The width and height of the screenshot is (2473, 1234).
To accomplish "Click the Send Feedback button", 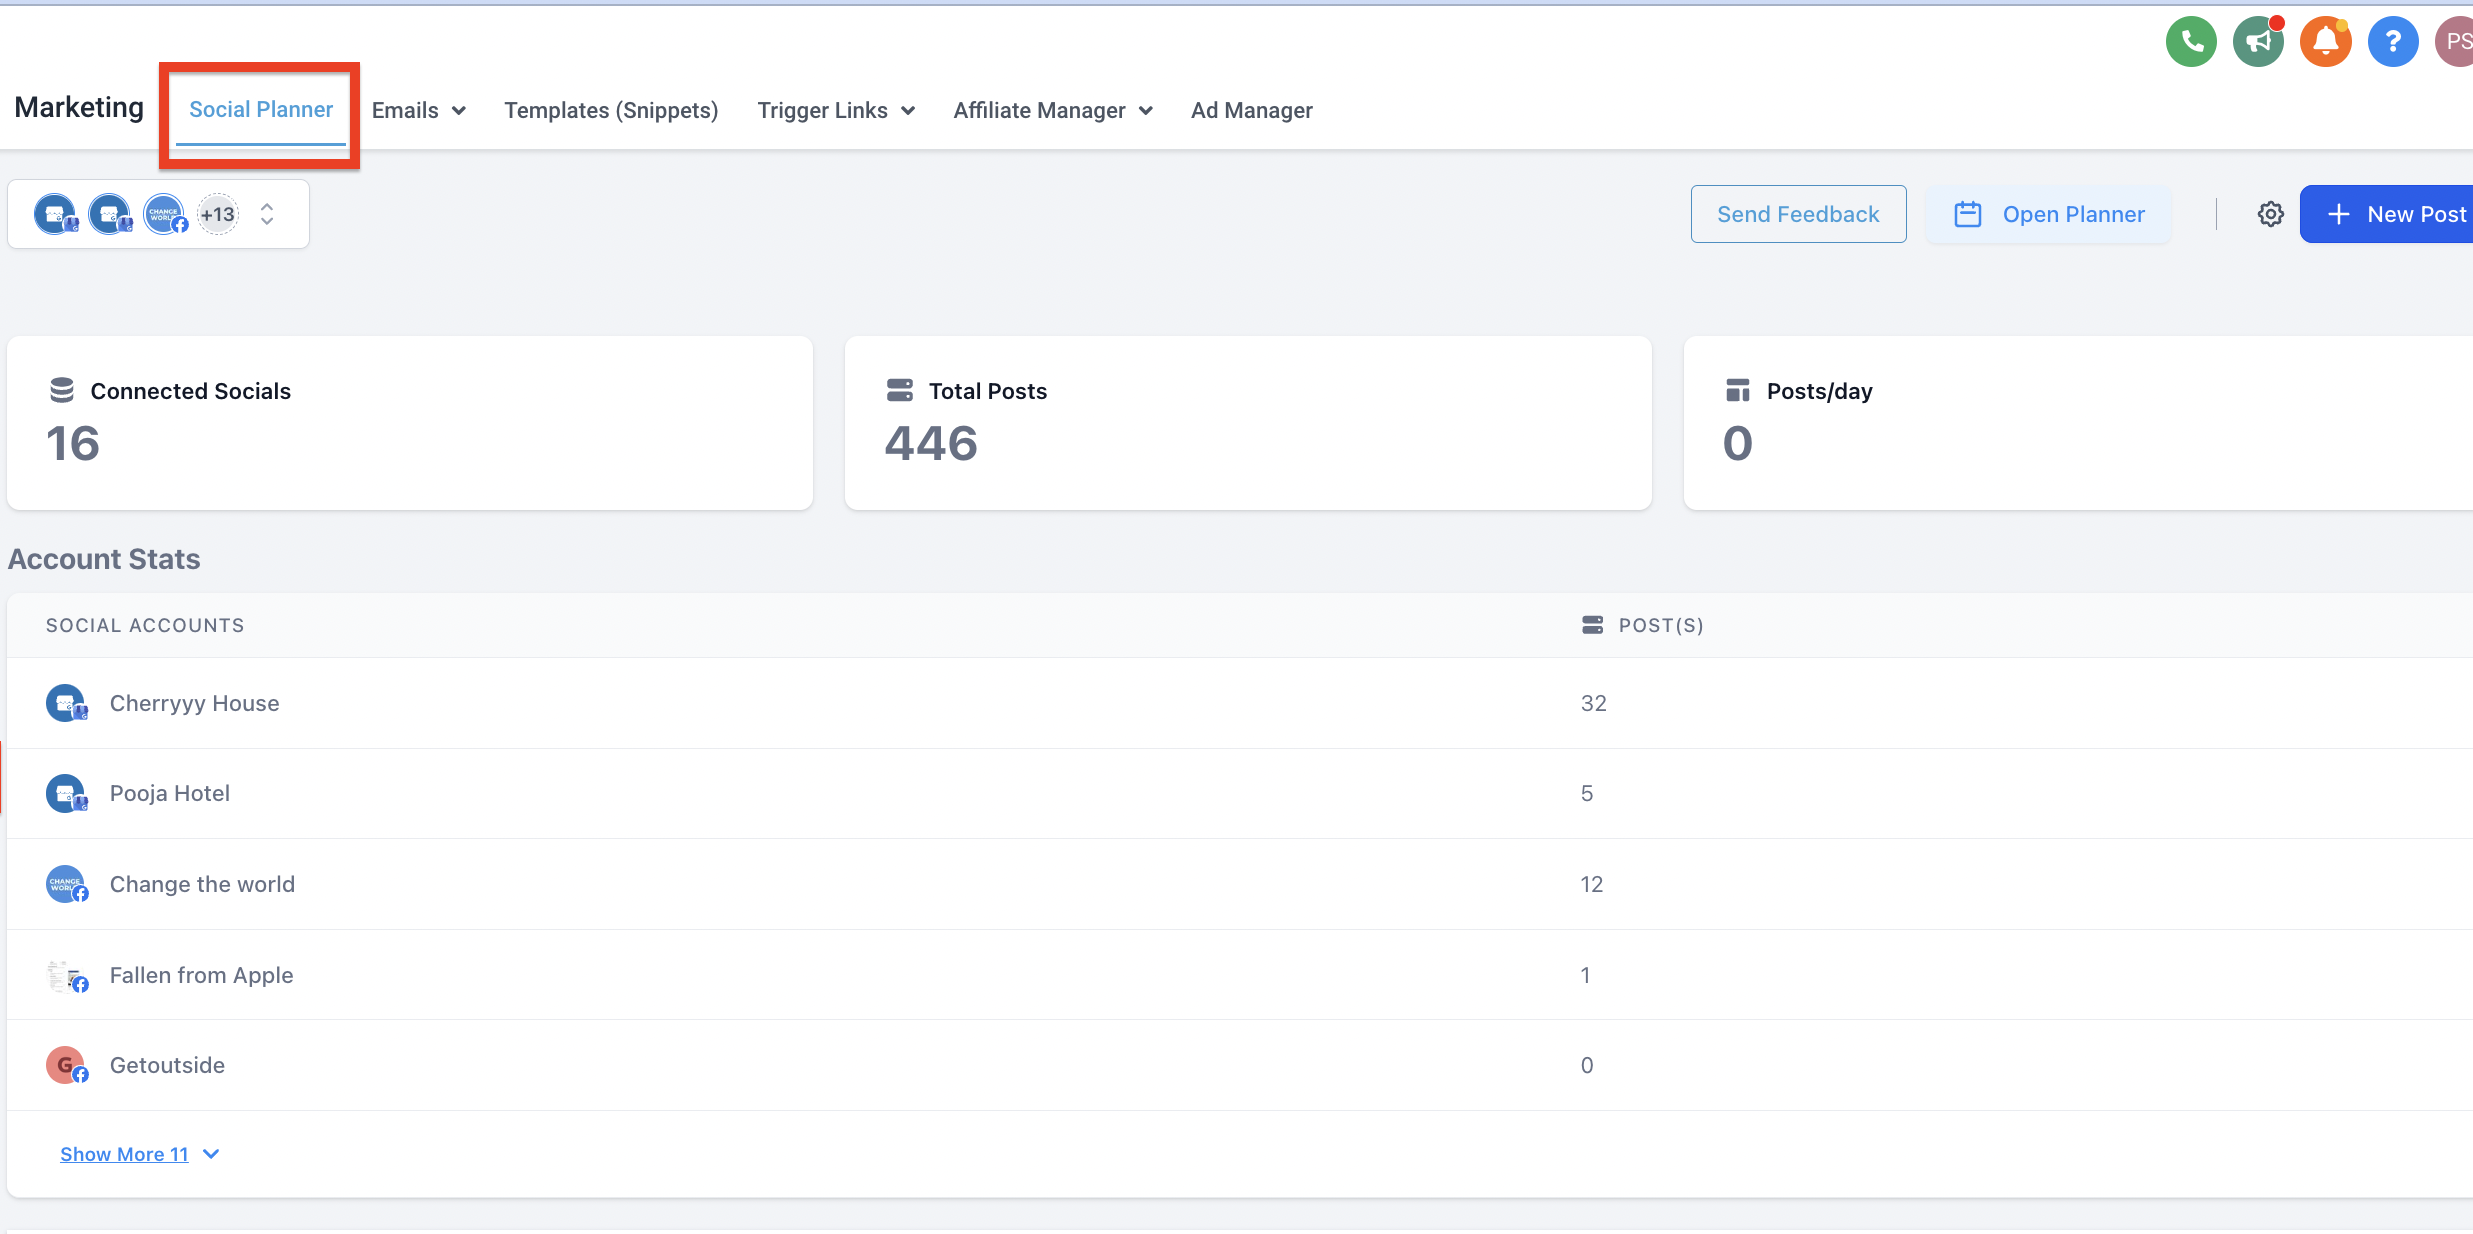I will point(1797,214).
